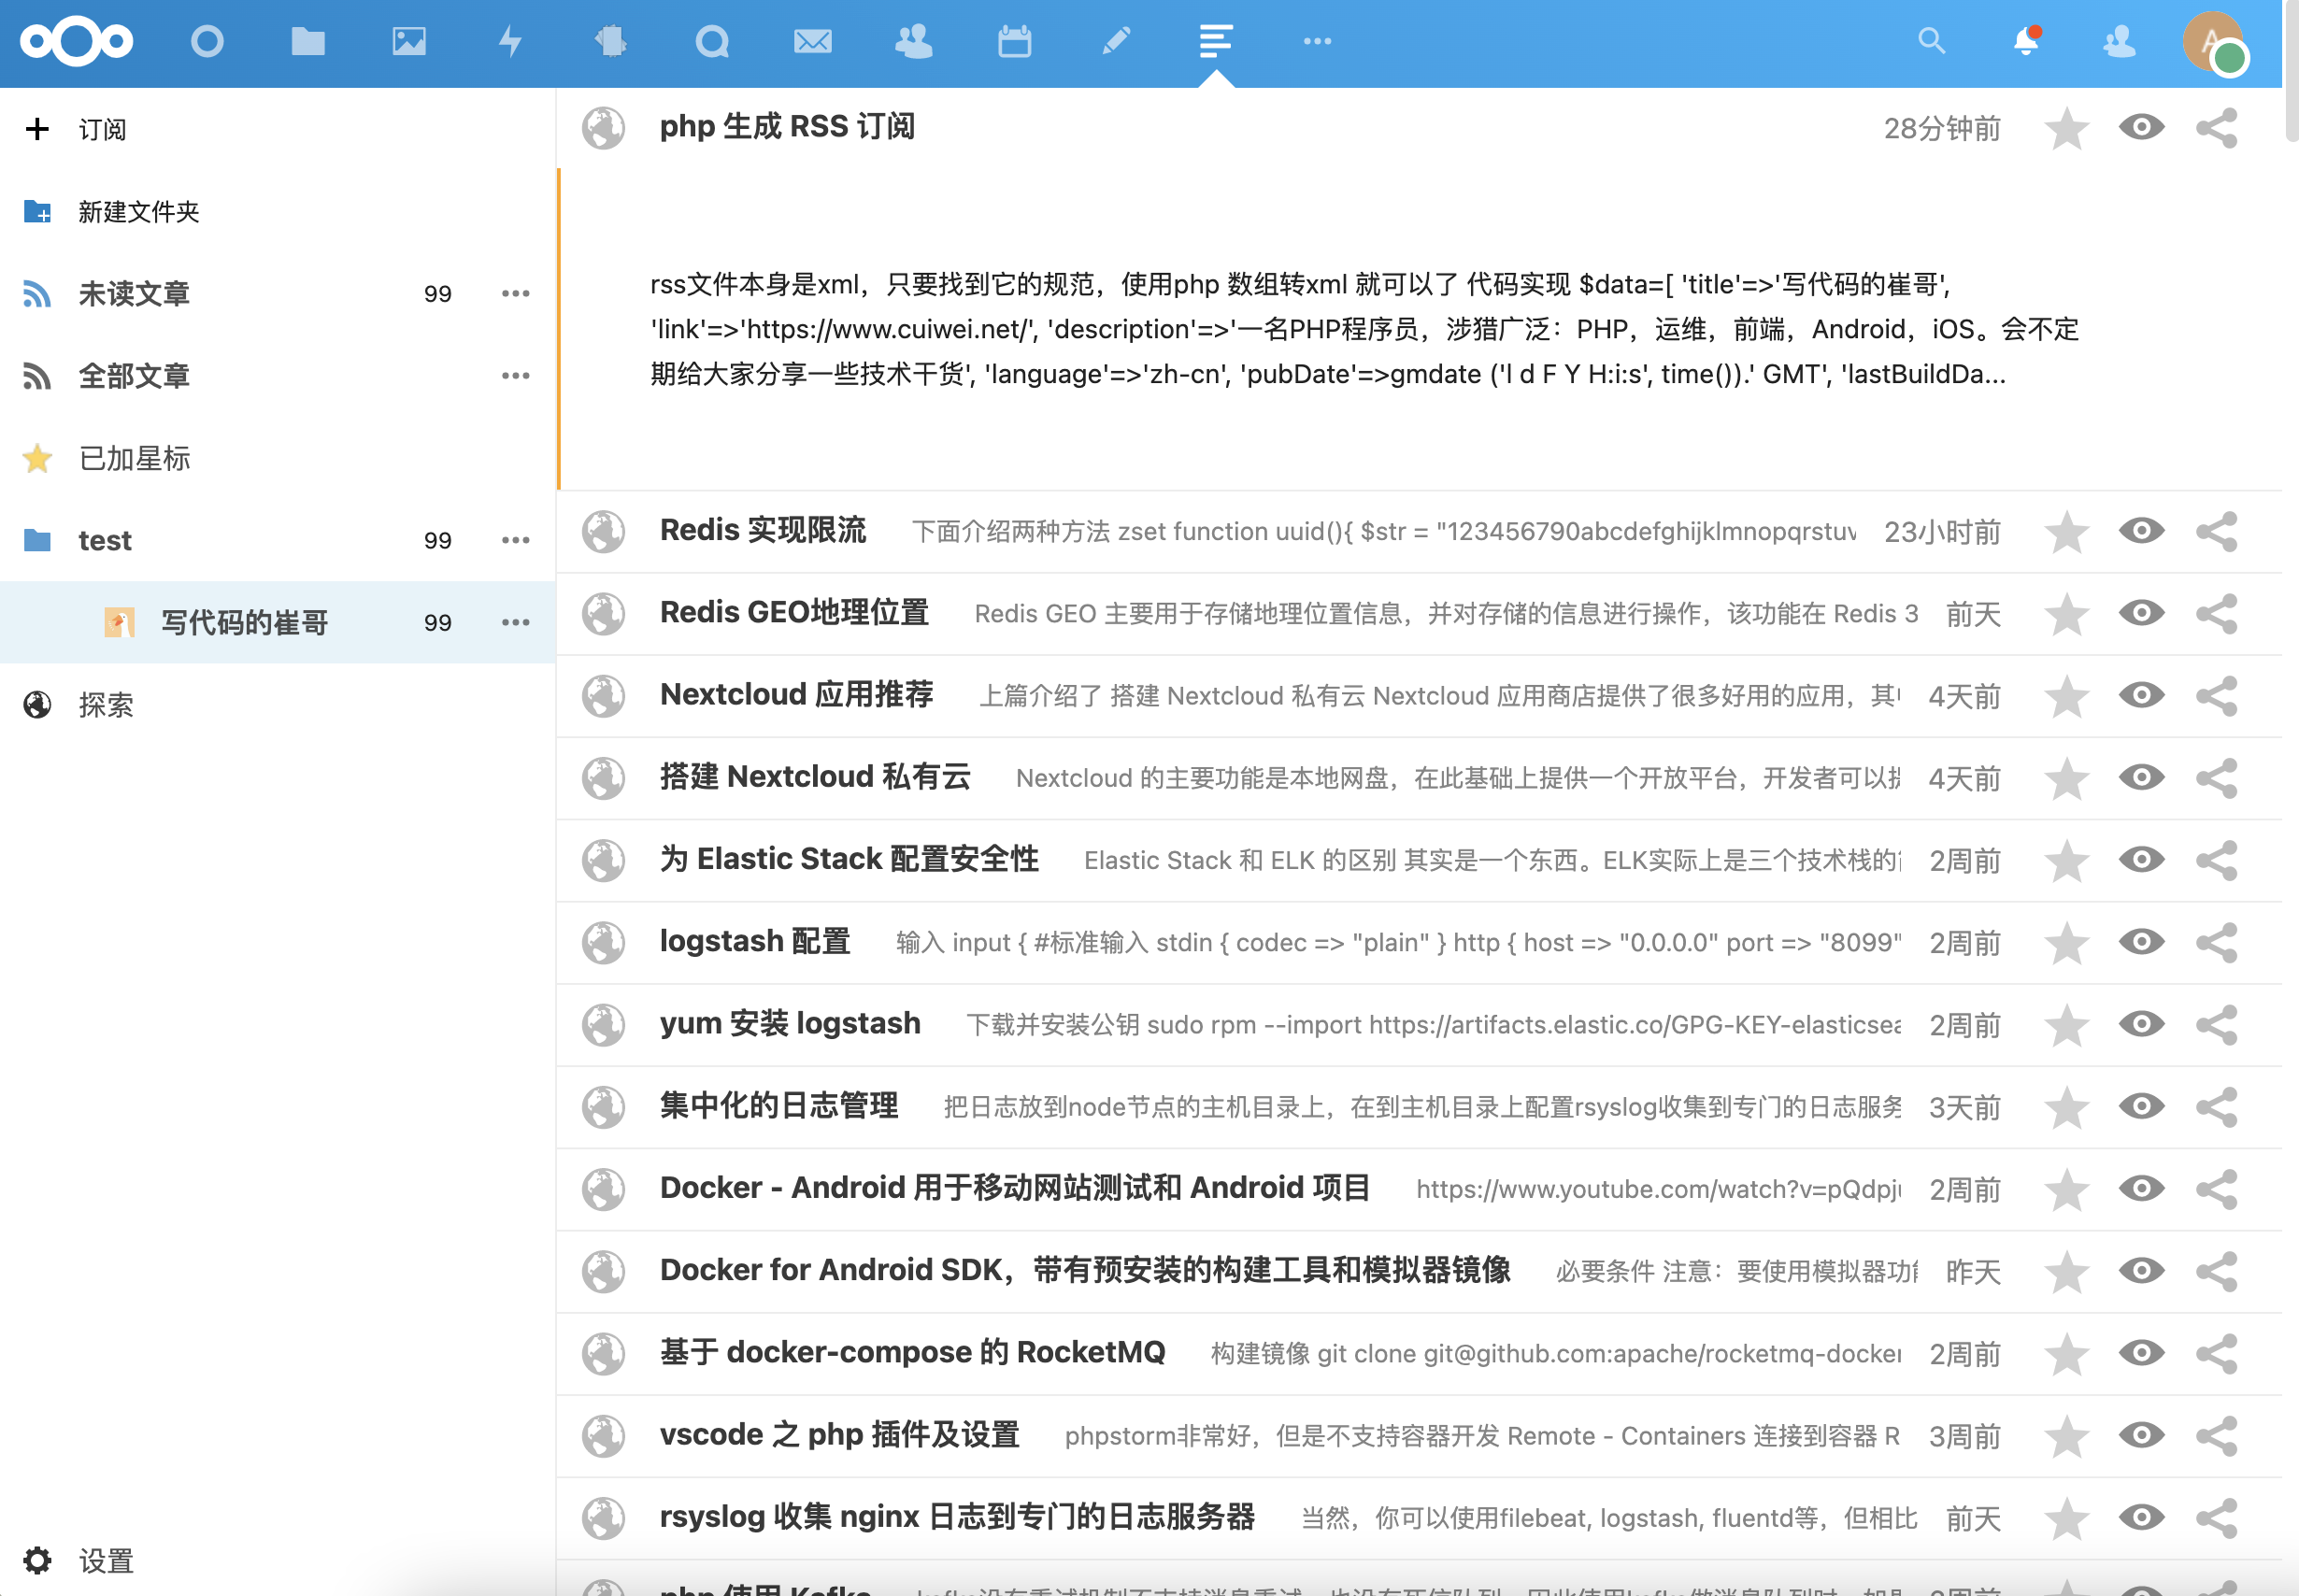Viewport: 2299px width, 1596px height.
Task: Open the user avatar menu
Action: tap(2214, 42)
